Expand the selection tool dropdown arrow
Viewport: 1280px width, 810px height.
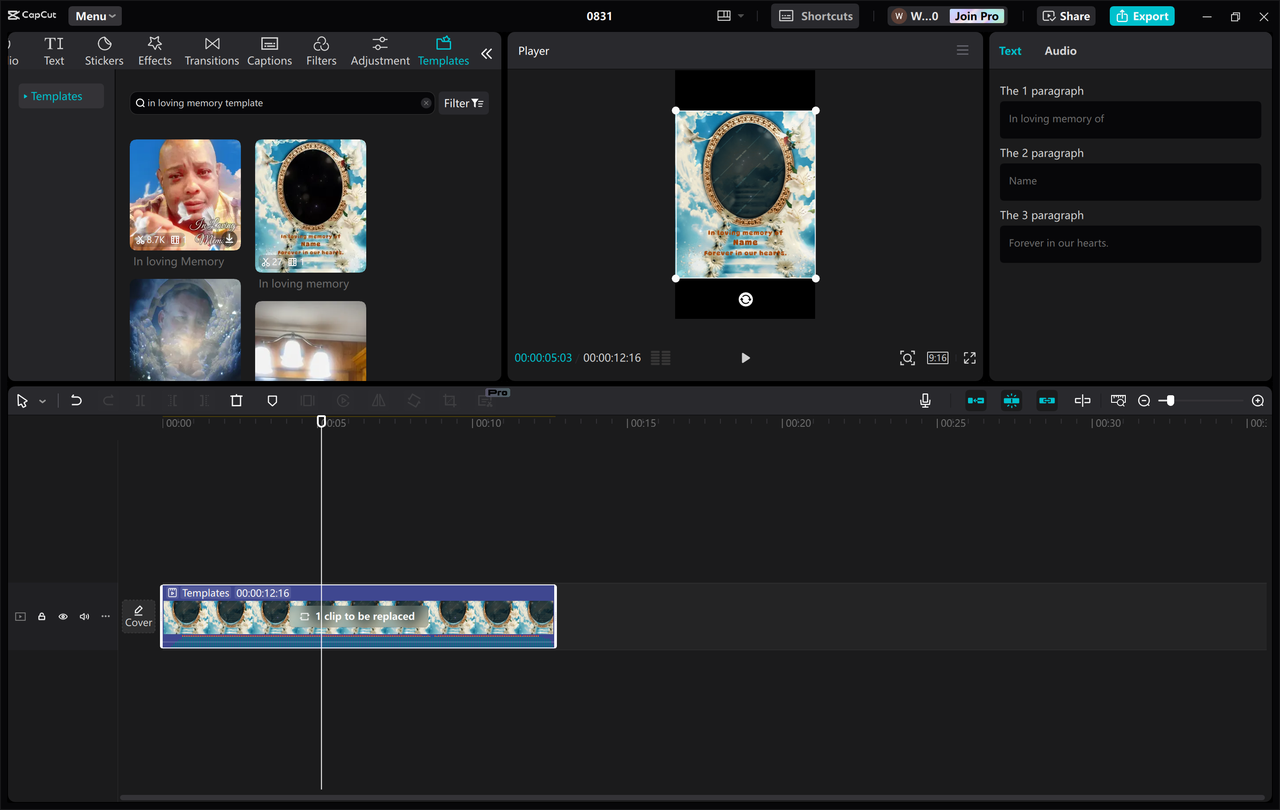point(42,400)
